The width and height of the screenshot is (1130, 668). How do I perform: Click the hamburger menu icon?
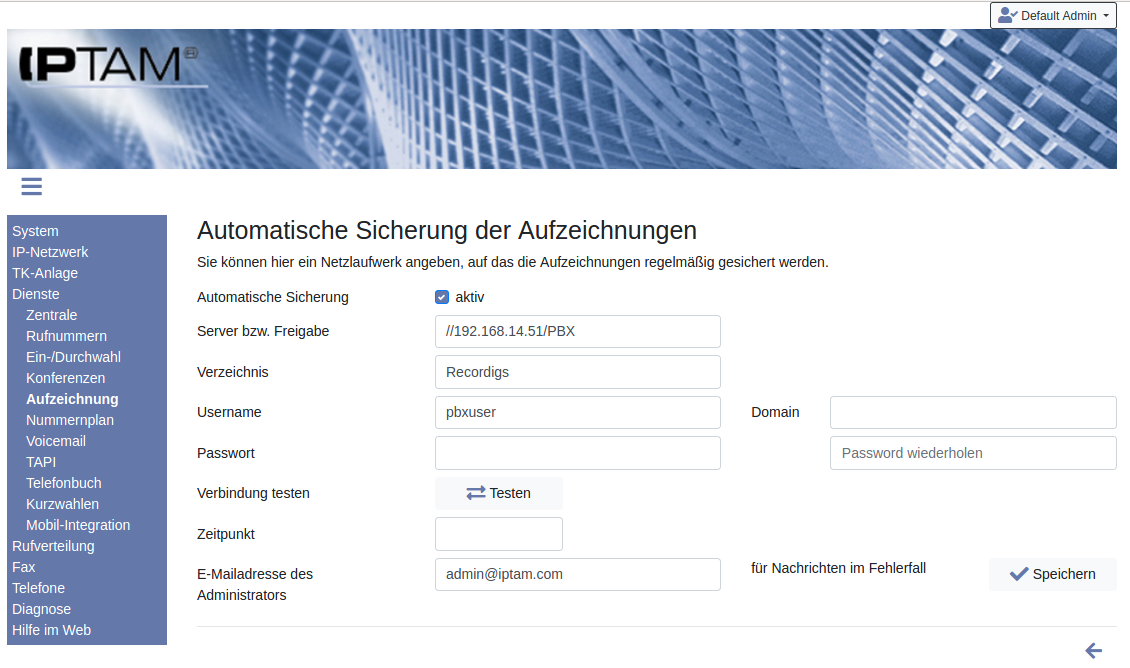(31, 186)
